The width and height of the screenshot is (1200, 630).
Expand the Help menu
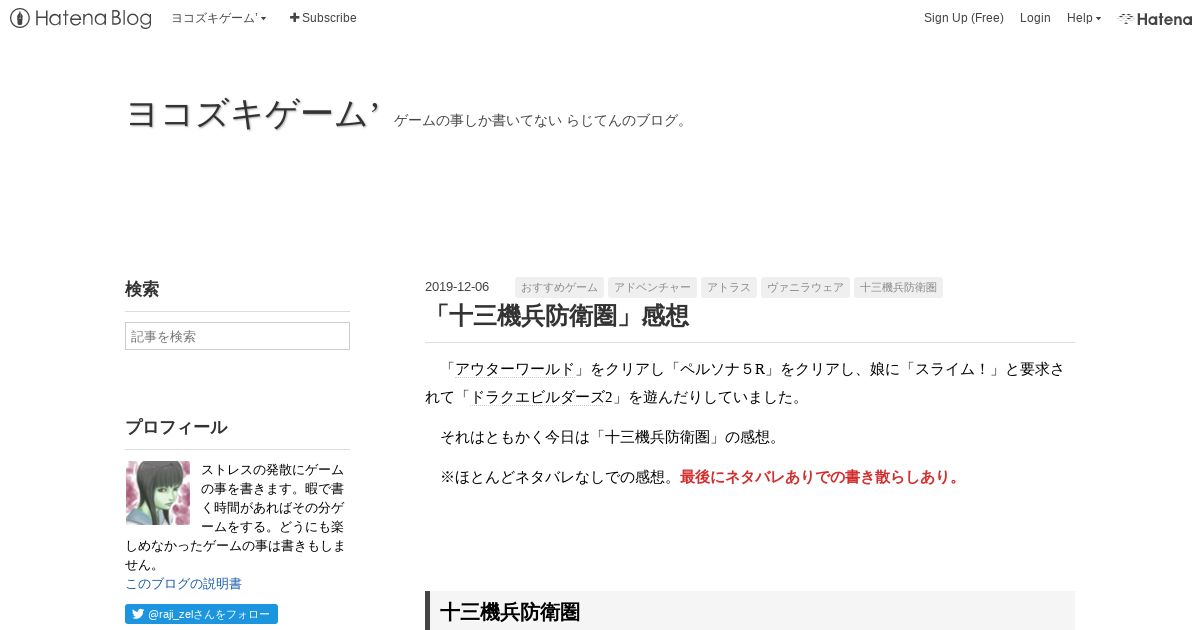pyautogui.click(x=1084, y=18)
